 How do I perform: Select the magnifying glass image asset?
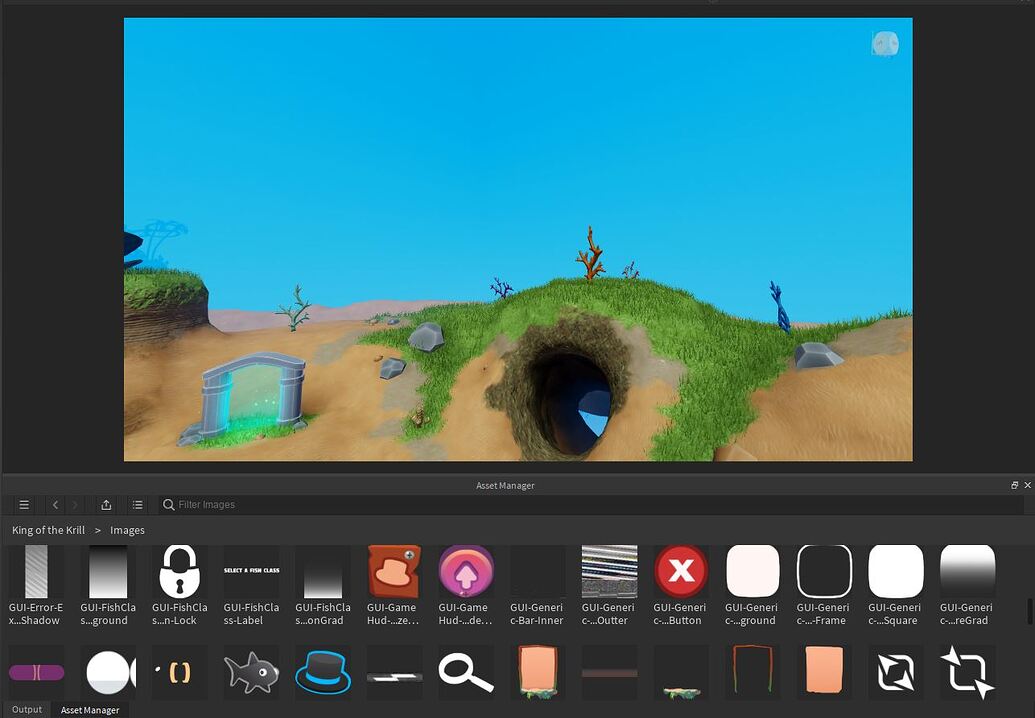(x=466, y=672)
